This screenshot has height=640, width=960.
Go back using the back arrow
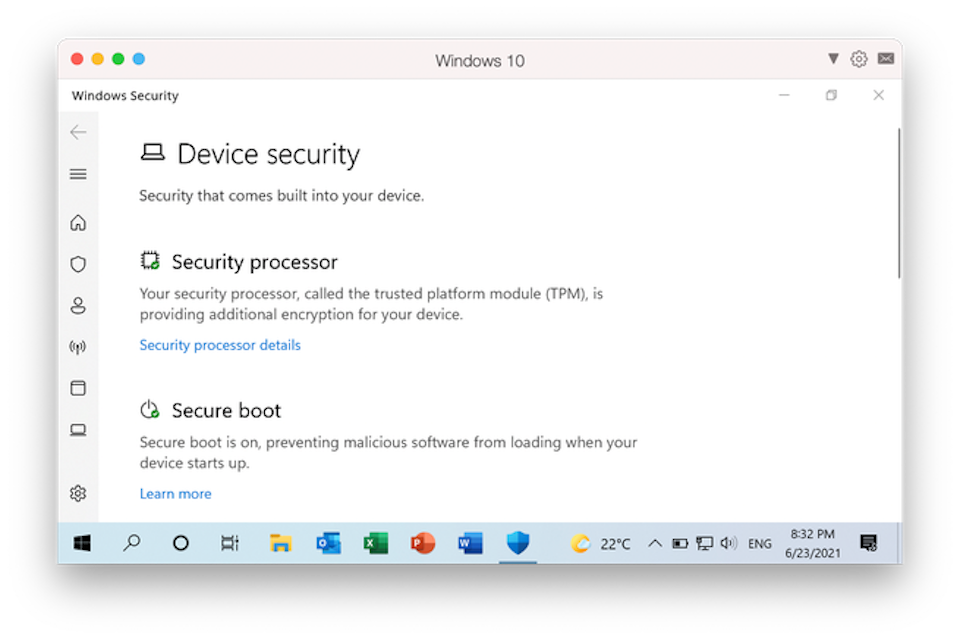(78, 132)
